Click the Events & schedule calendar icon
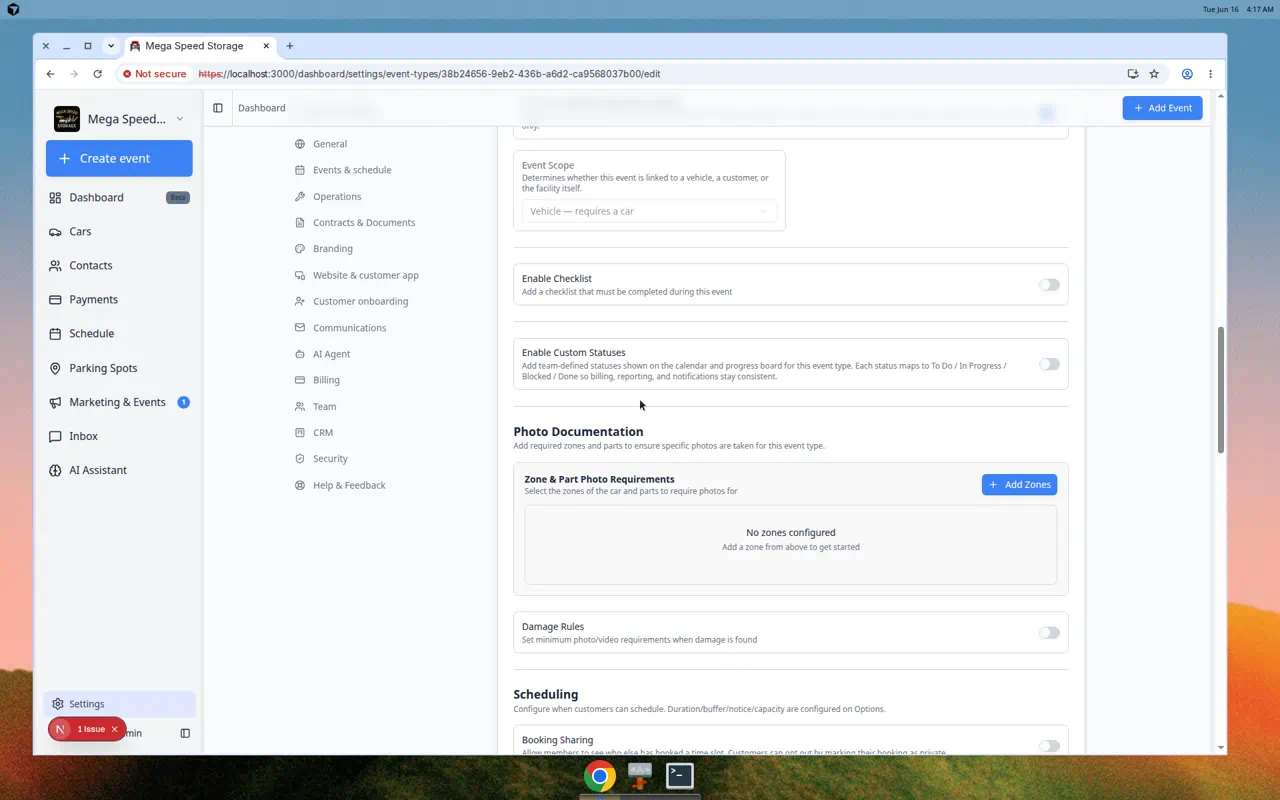Viewport: 1280px width, 800px height. 300,170
